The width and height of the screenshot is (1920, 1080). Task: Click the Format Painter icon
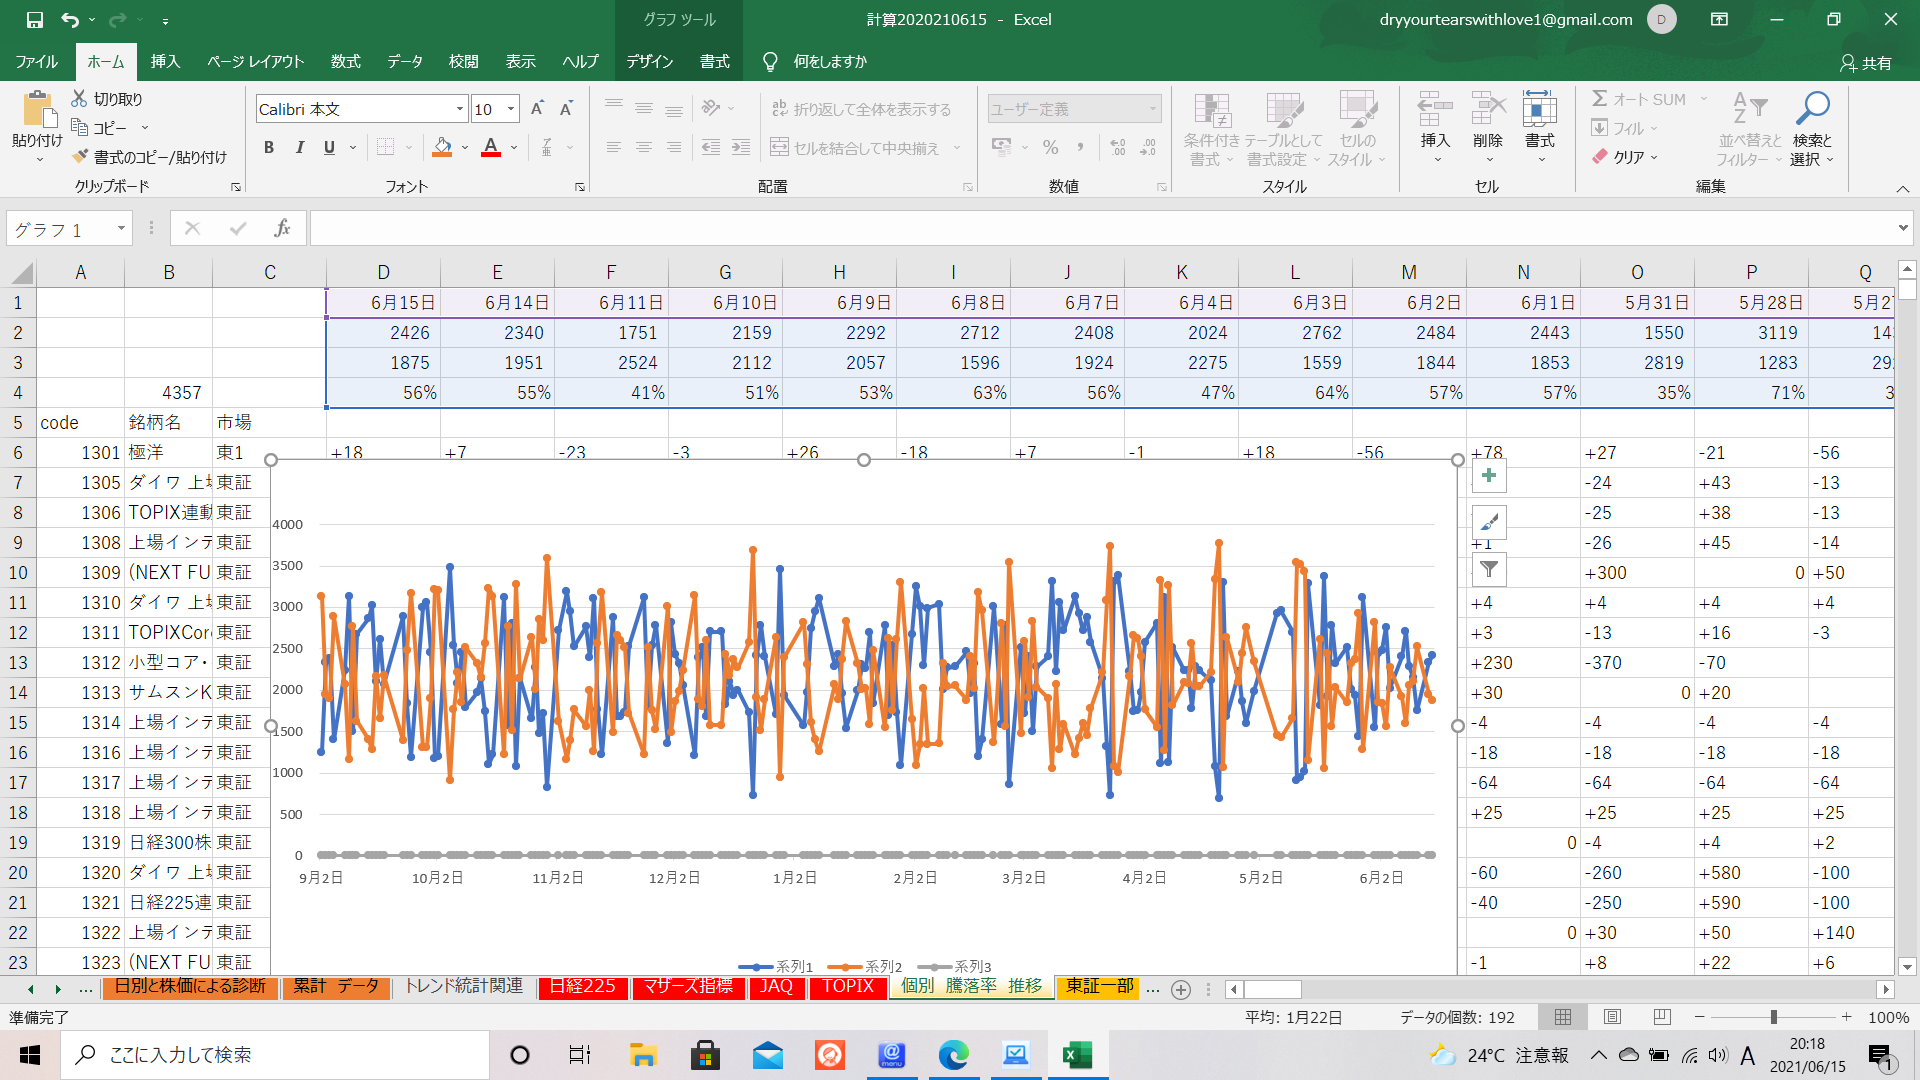click(x=81, y=157)
